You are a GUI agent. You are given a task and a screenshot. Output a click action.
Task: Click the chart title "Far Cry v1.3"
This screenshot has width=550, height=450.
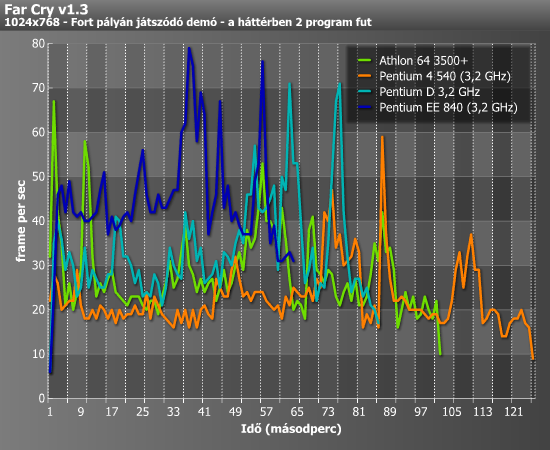click(46, 9)
